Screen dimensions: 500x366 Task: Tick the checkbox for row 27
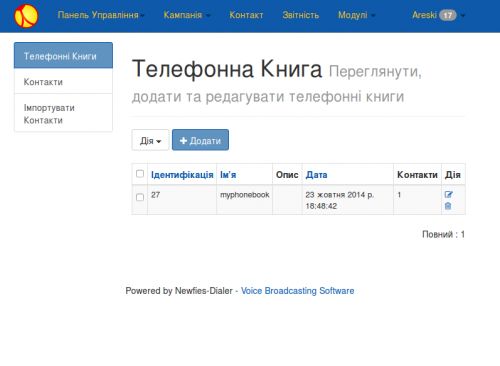coord(140,197)
